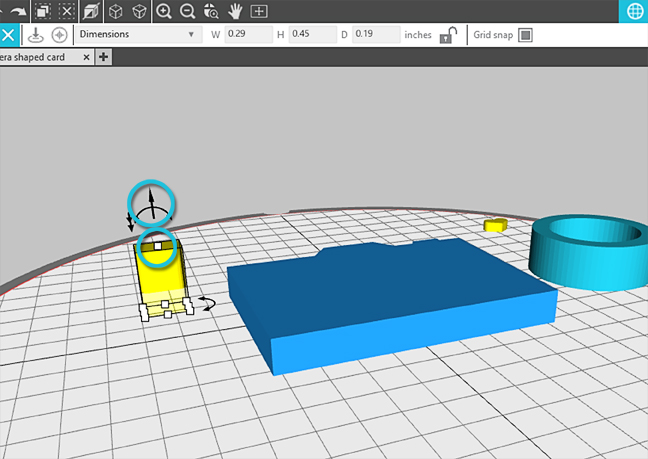The width and height of the screenshot is (648, 459).
Task: Click the bottom-left corner handle of yellow box
Action: [144, 312]
